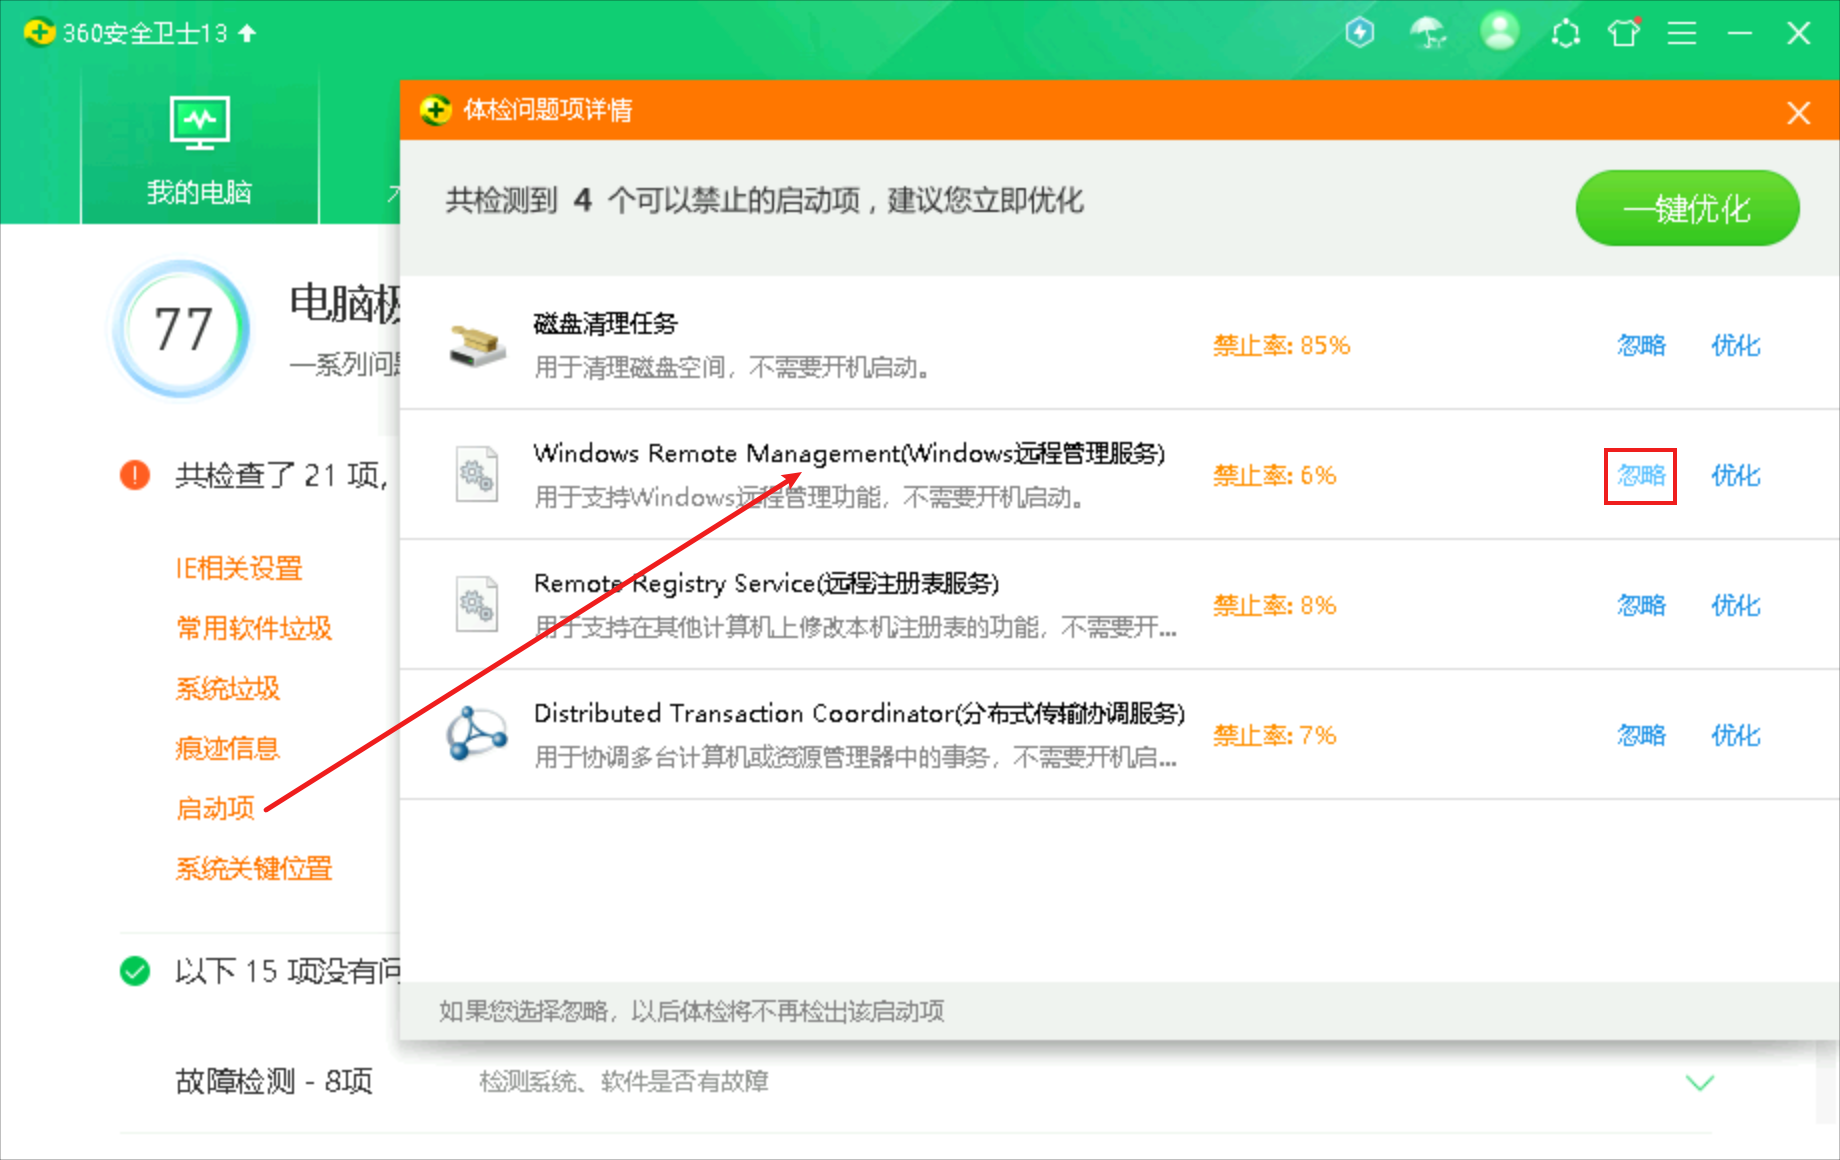Open the IE相关设置 problem category
Image resolution: width=1840 pixels, height=1160 pixels.
click(x=239, y=568)
